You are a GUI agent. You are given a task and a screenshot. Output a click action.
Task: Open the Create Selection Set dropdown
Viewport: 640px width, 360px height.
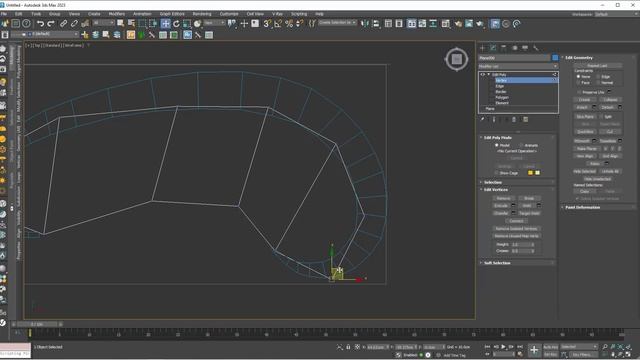pos(338,23)
